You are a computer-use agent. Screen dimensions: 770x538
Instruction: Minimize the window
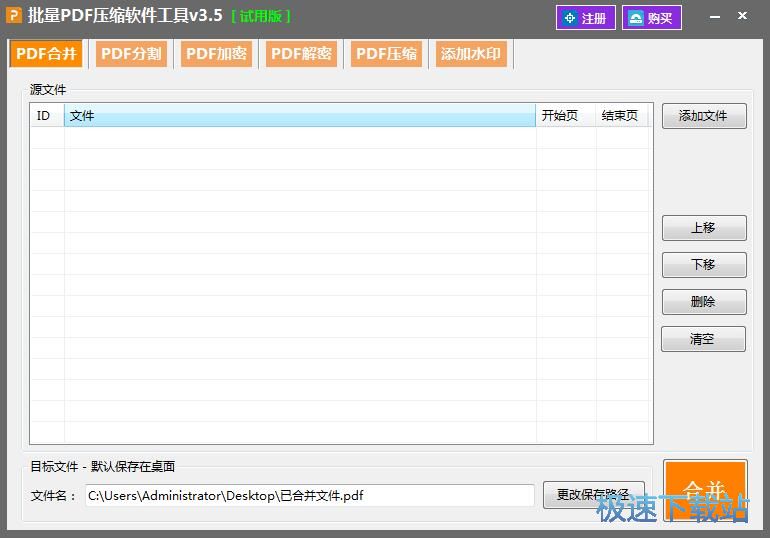[715, 17]
